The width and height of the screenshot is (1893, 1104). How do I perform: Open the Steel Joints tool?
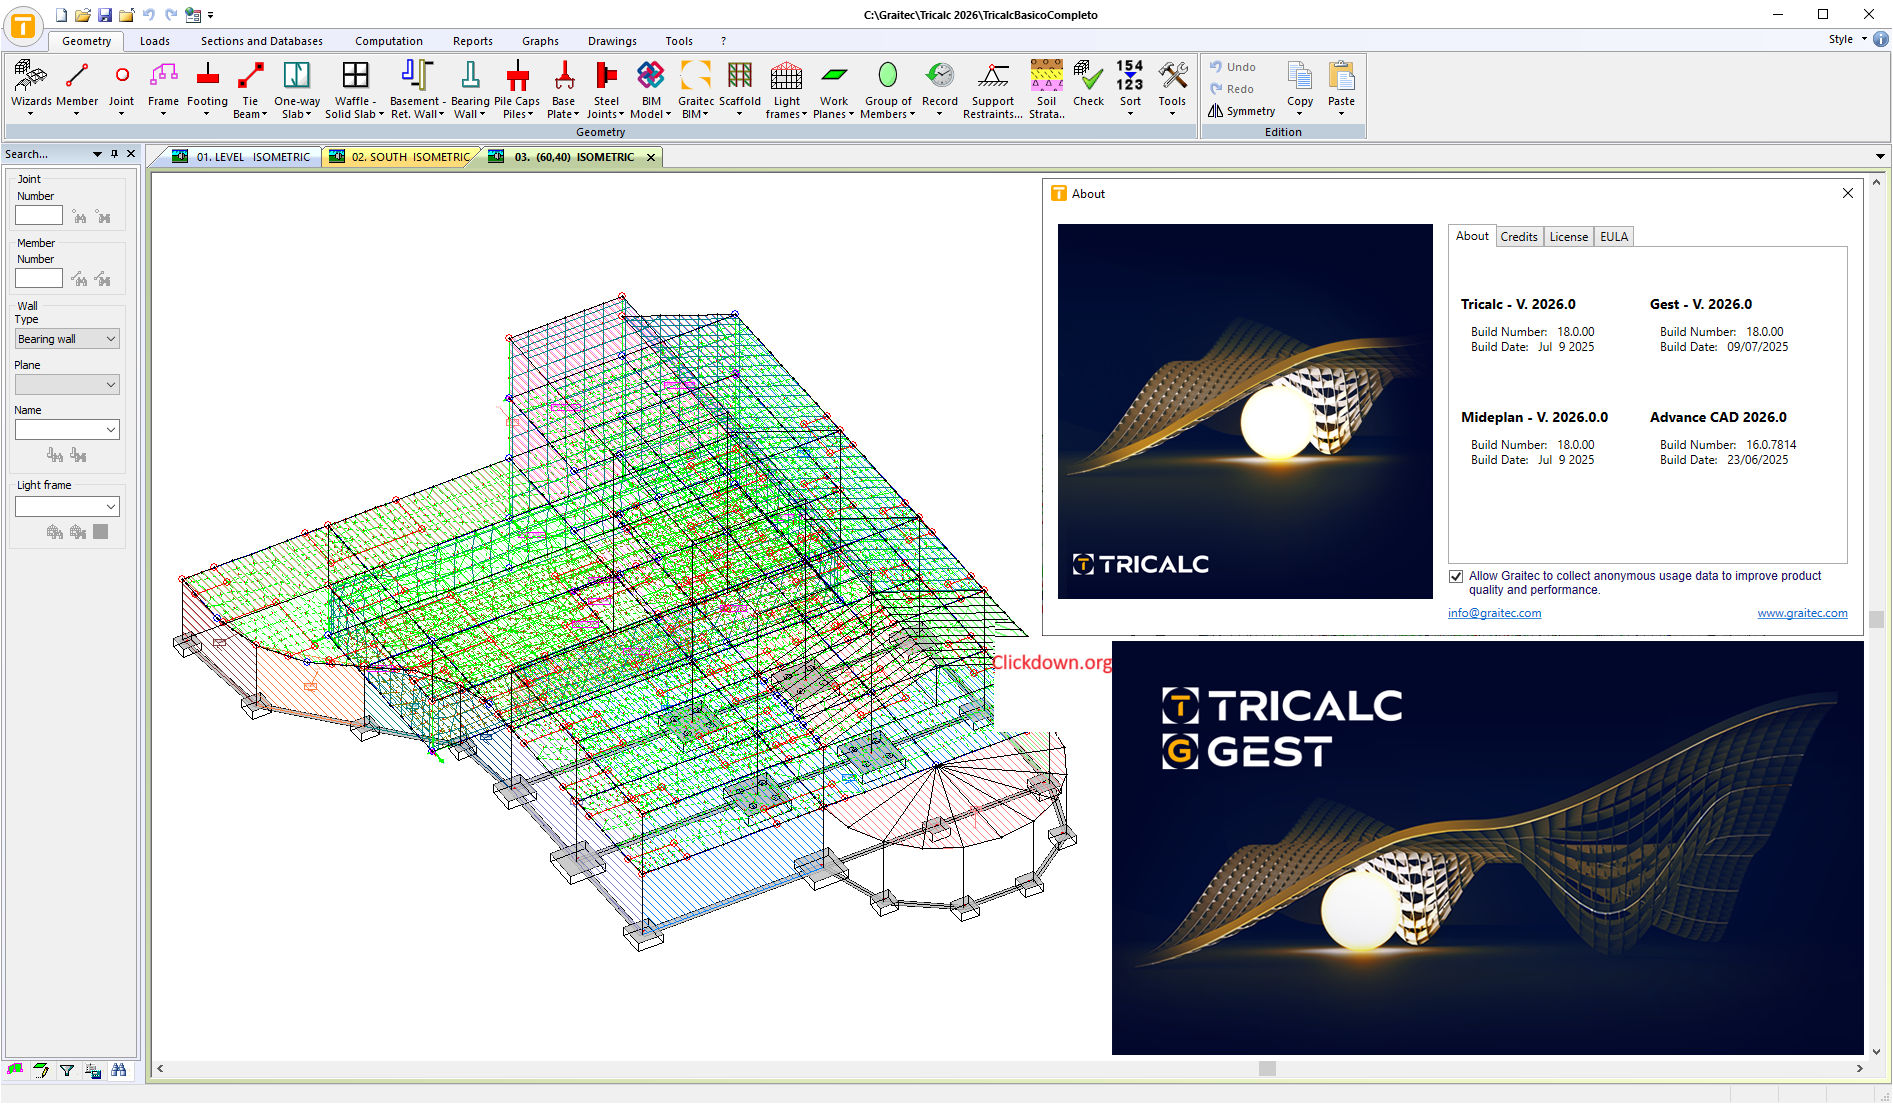pyautogui.click(x=606, y=77)
